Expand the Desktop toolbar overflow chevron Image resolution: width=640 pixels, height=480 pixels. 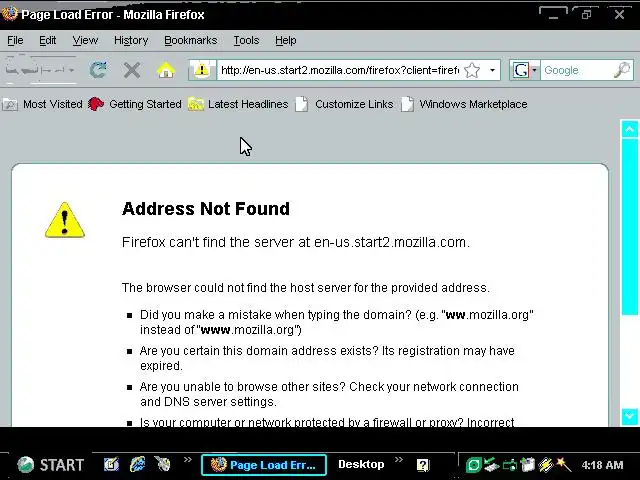399,460
